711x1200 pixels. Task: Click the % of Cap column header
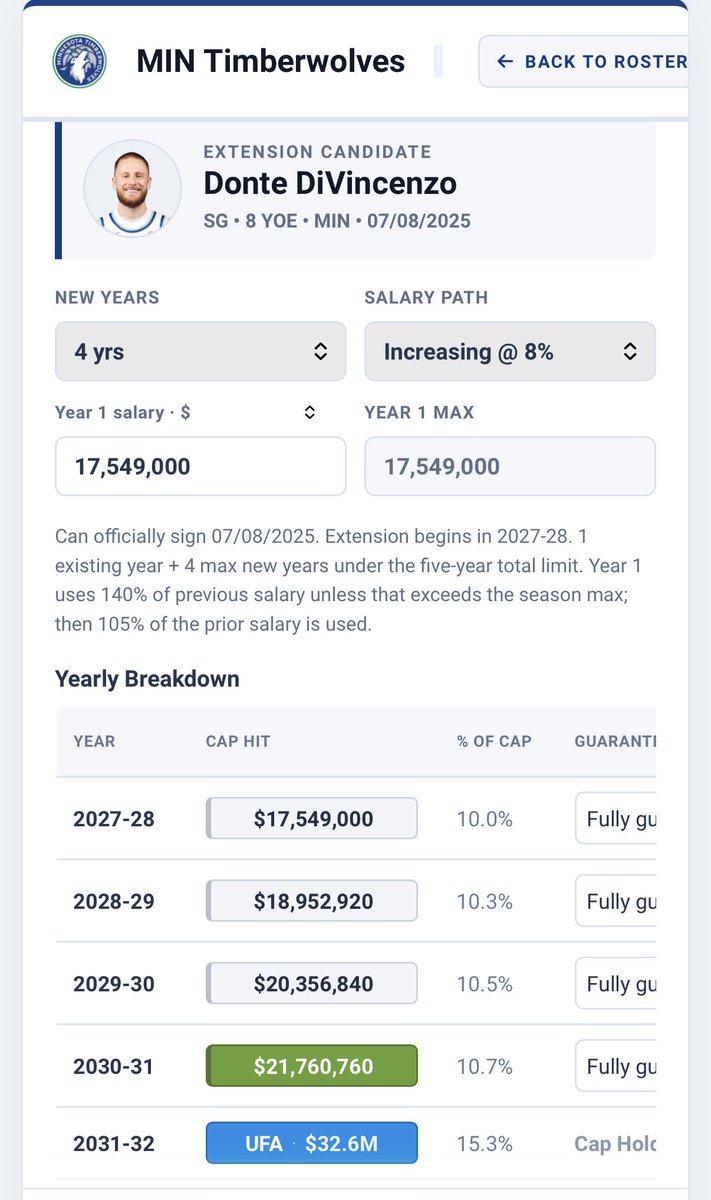click(x=494, y=742)
